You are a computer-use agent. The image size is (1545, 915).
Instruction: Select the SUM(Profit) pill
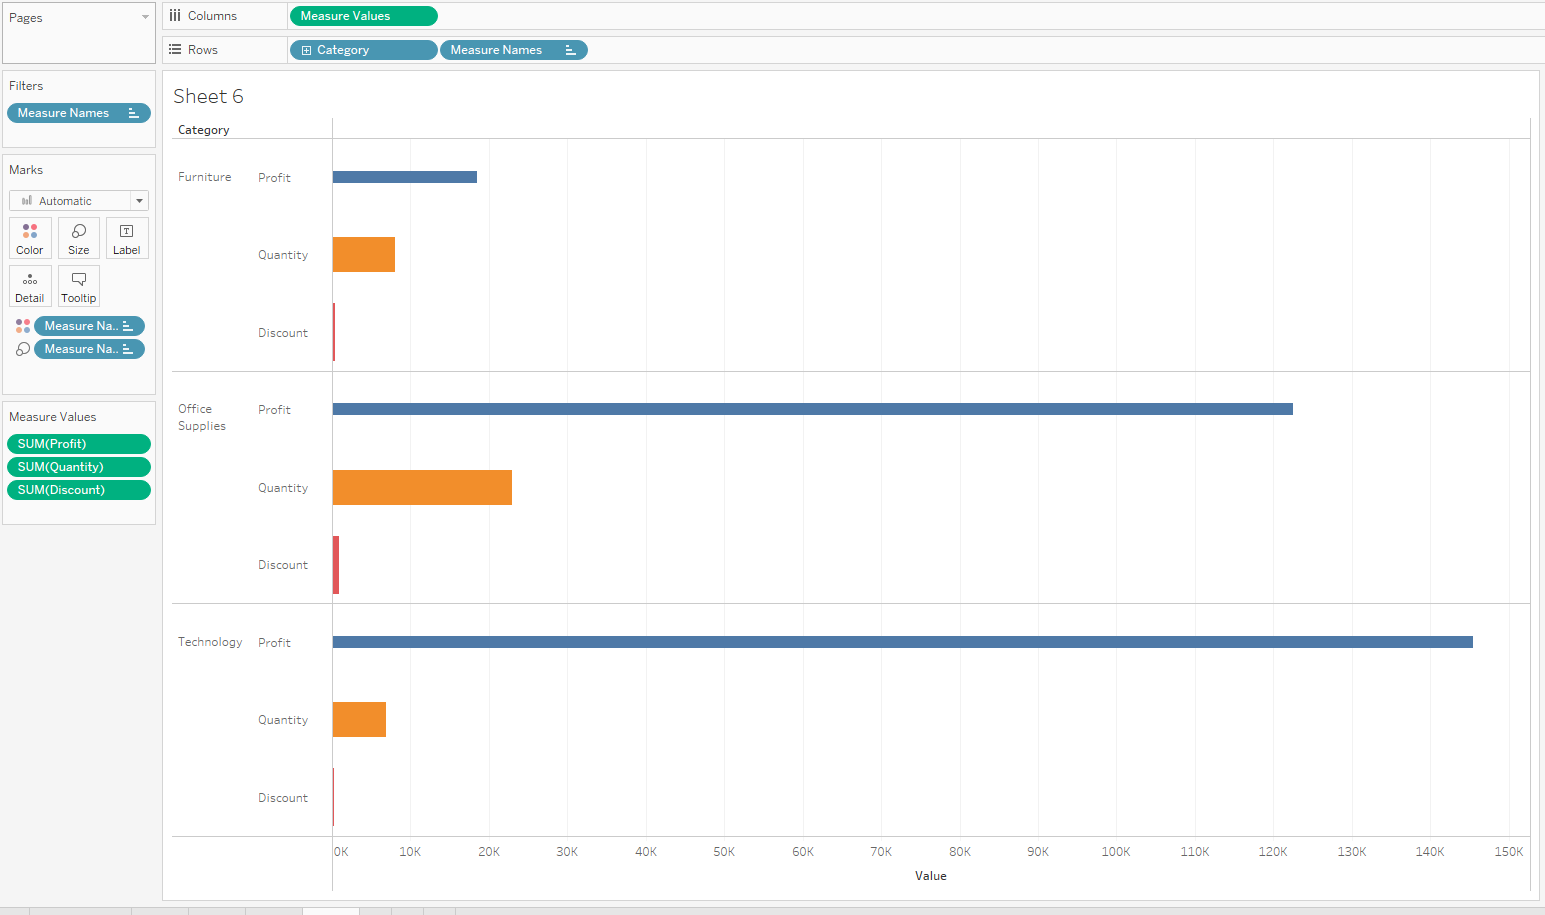pos(79,444)
